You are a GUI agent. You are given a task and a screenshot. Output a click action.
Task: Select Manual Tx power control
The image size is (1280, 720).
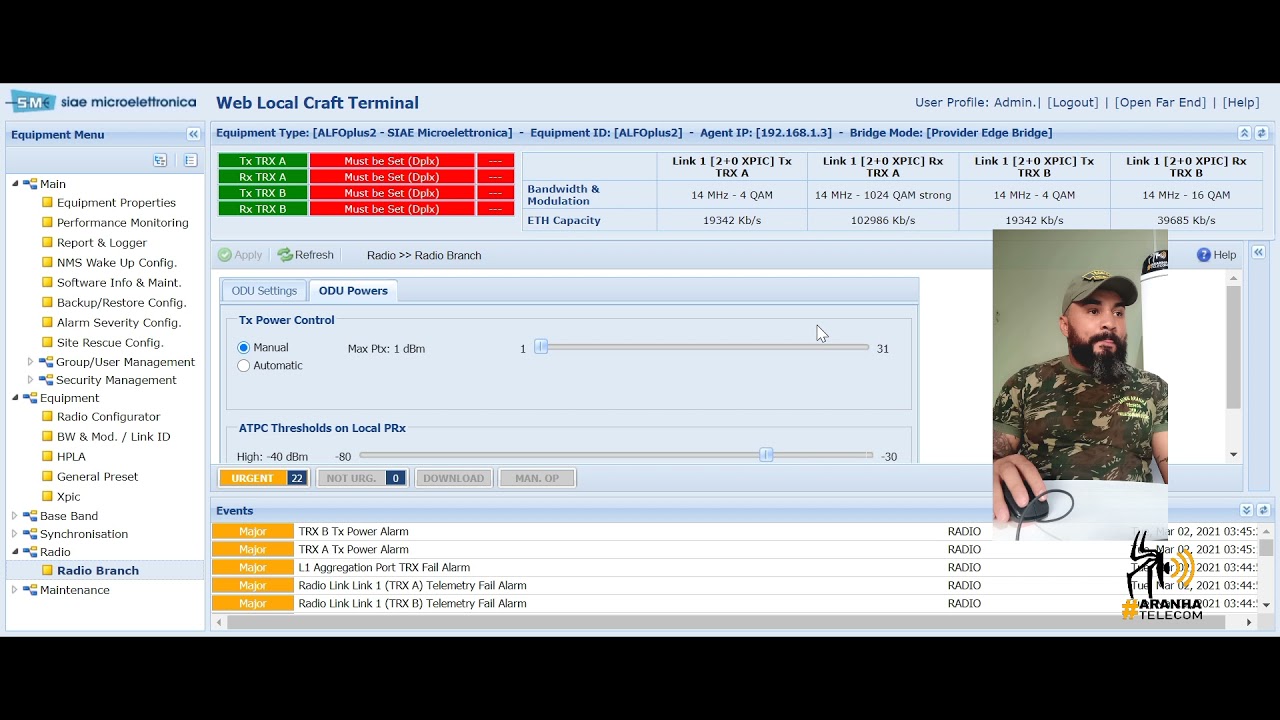click(x=243, y=348)
